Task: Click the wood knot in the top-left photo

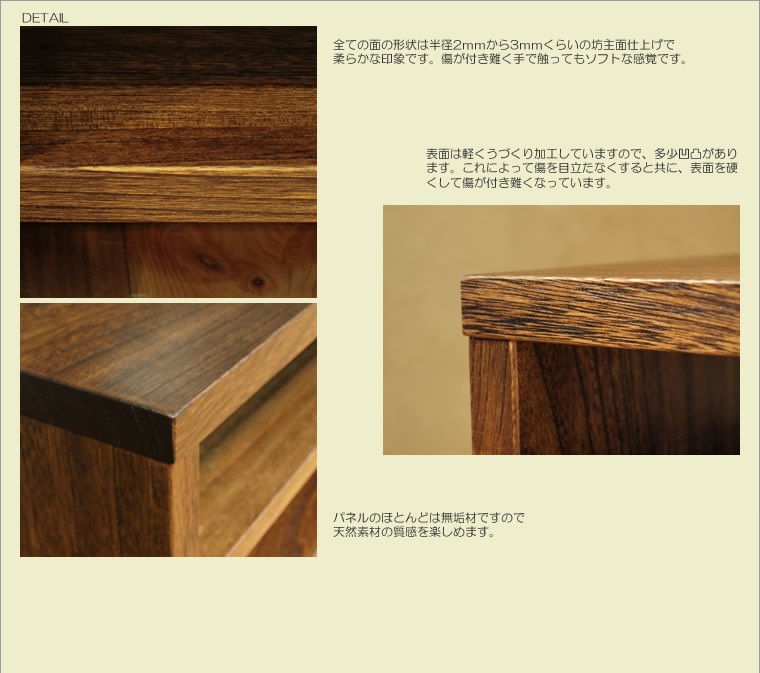Action: pos(257,282)
